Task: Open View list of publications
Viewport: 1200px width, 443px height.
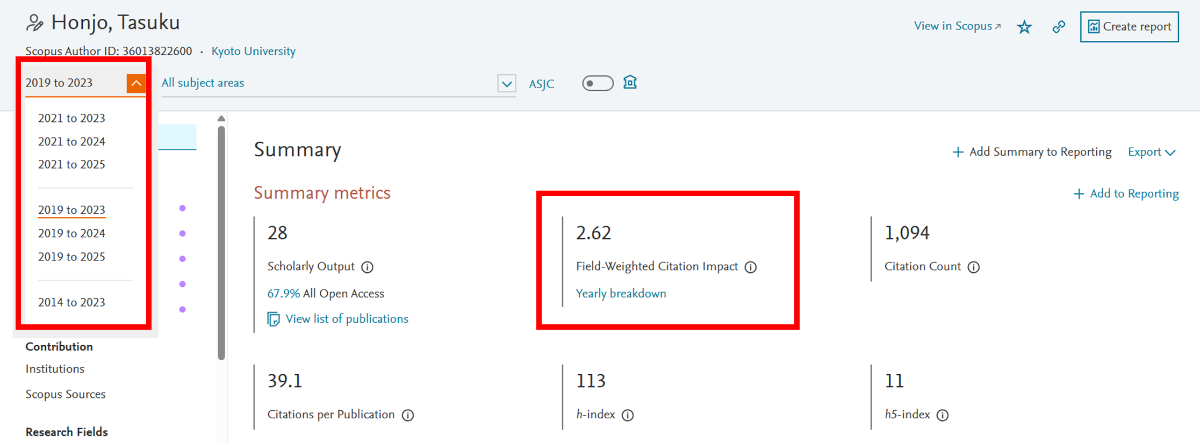Action: pyautogui.click(x=346, y=319)
